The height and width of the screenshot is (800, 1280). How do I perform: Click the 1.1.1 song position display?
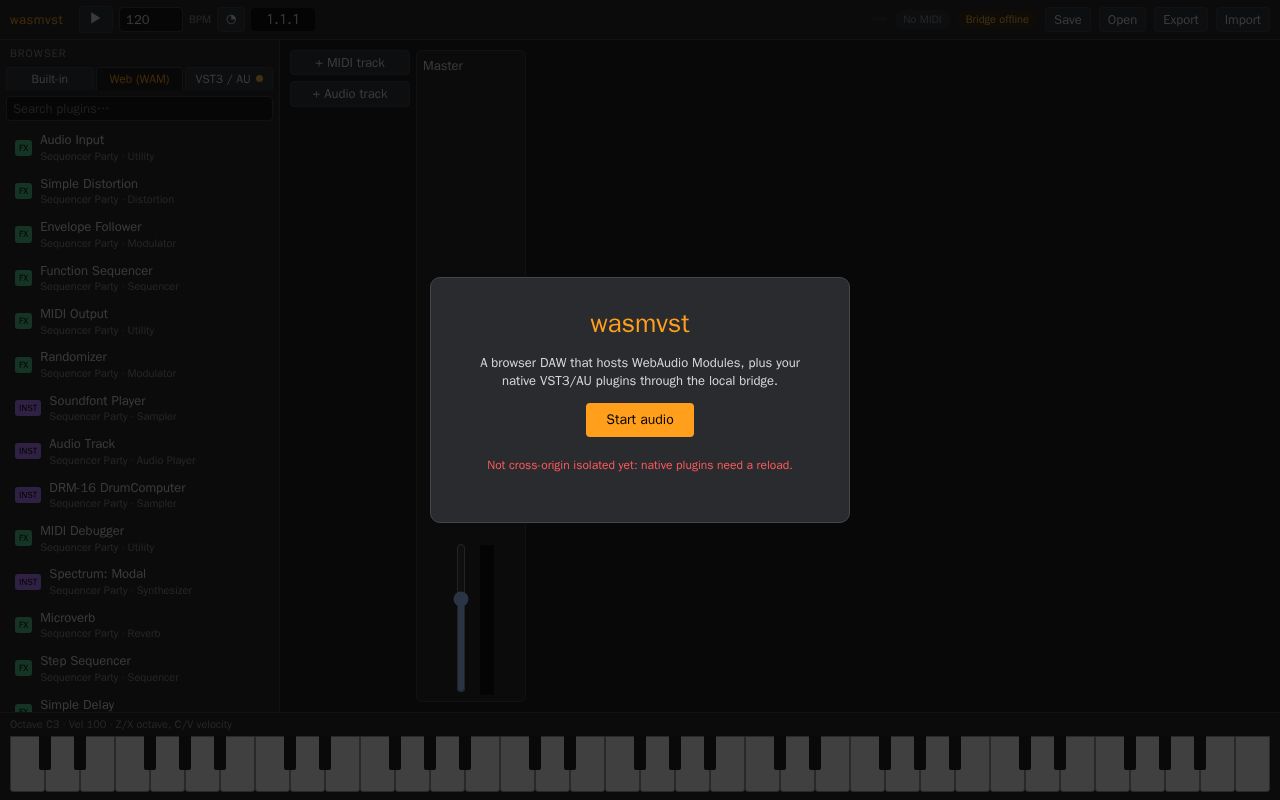tap(283, 19)
